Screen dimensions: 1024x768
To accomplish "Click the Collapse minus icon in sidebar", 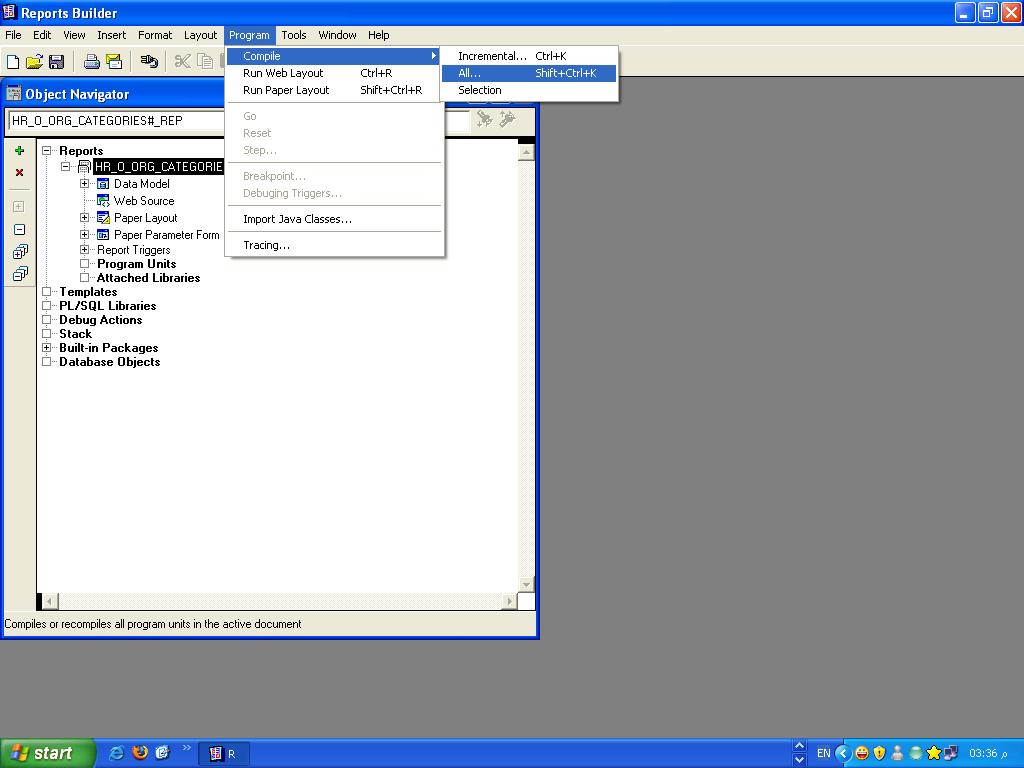I will 19,229.
